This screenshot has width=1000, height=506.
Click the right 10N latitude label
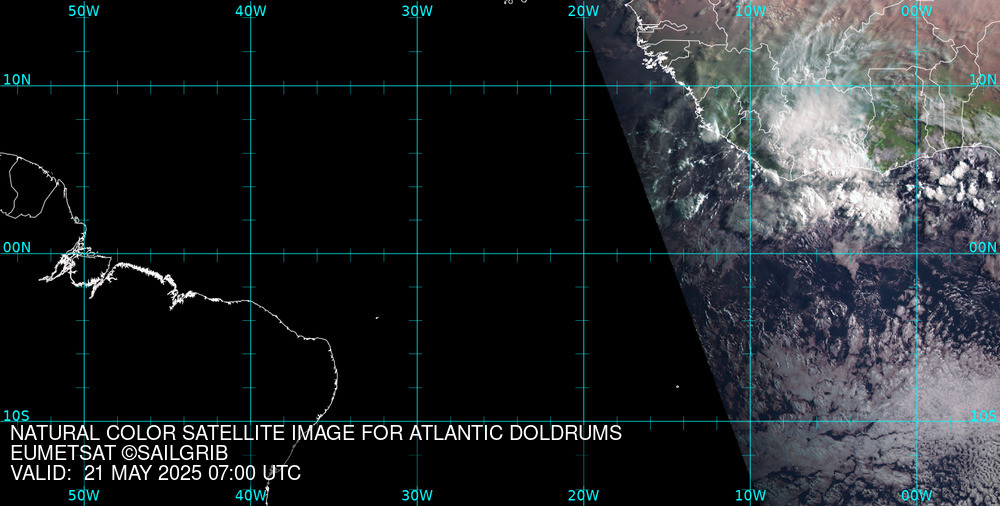pyautogui.click(x=983, y=80)
